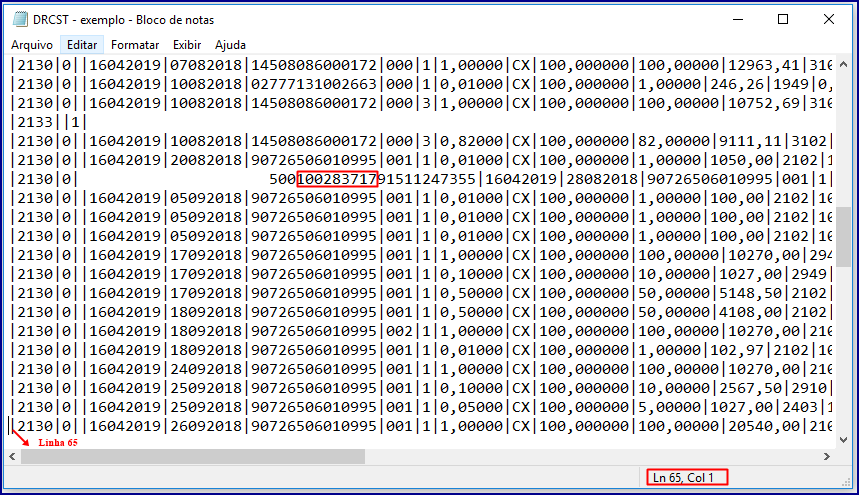The width and height of the screenshot is (859, 495).
Task: Click the value 9111,11
Action: click(x=750, y=141)
